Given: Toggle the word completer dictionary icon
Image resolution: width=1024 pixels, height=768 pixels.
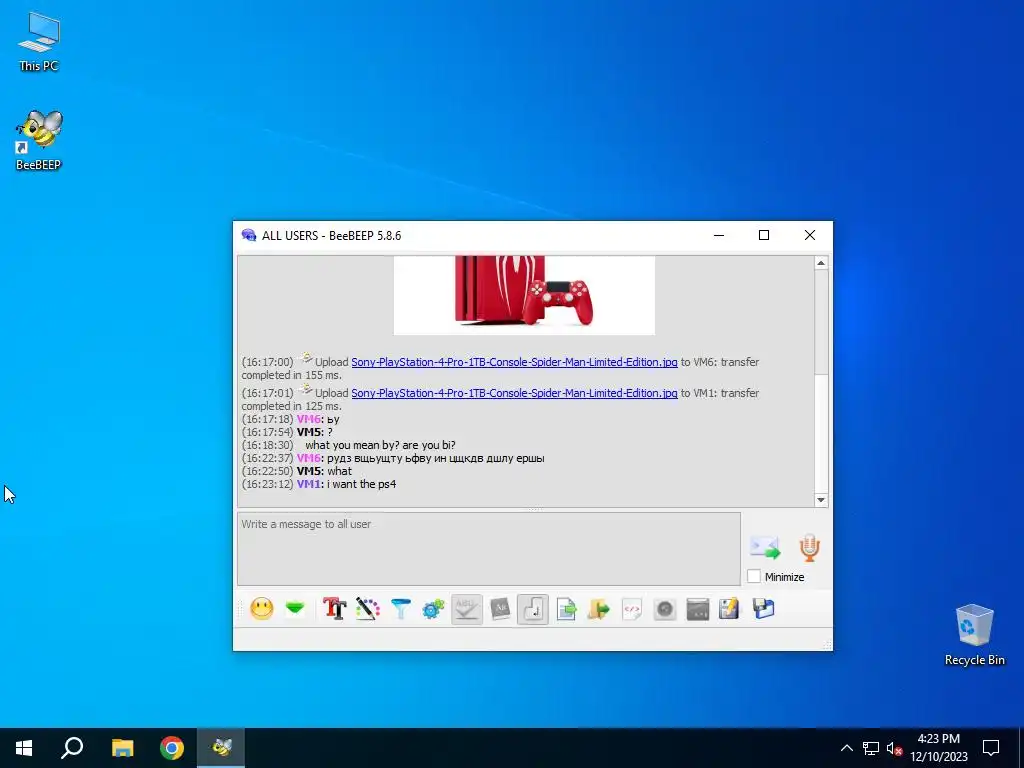Looking at the screenshot, I should point(500,609).
